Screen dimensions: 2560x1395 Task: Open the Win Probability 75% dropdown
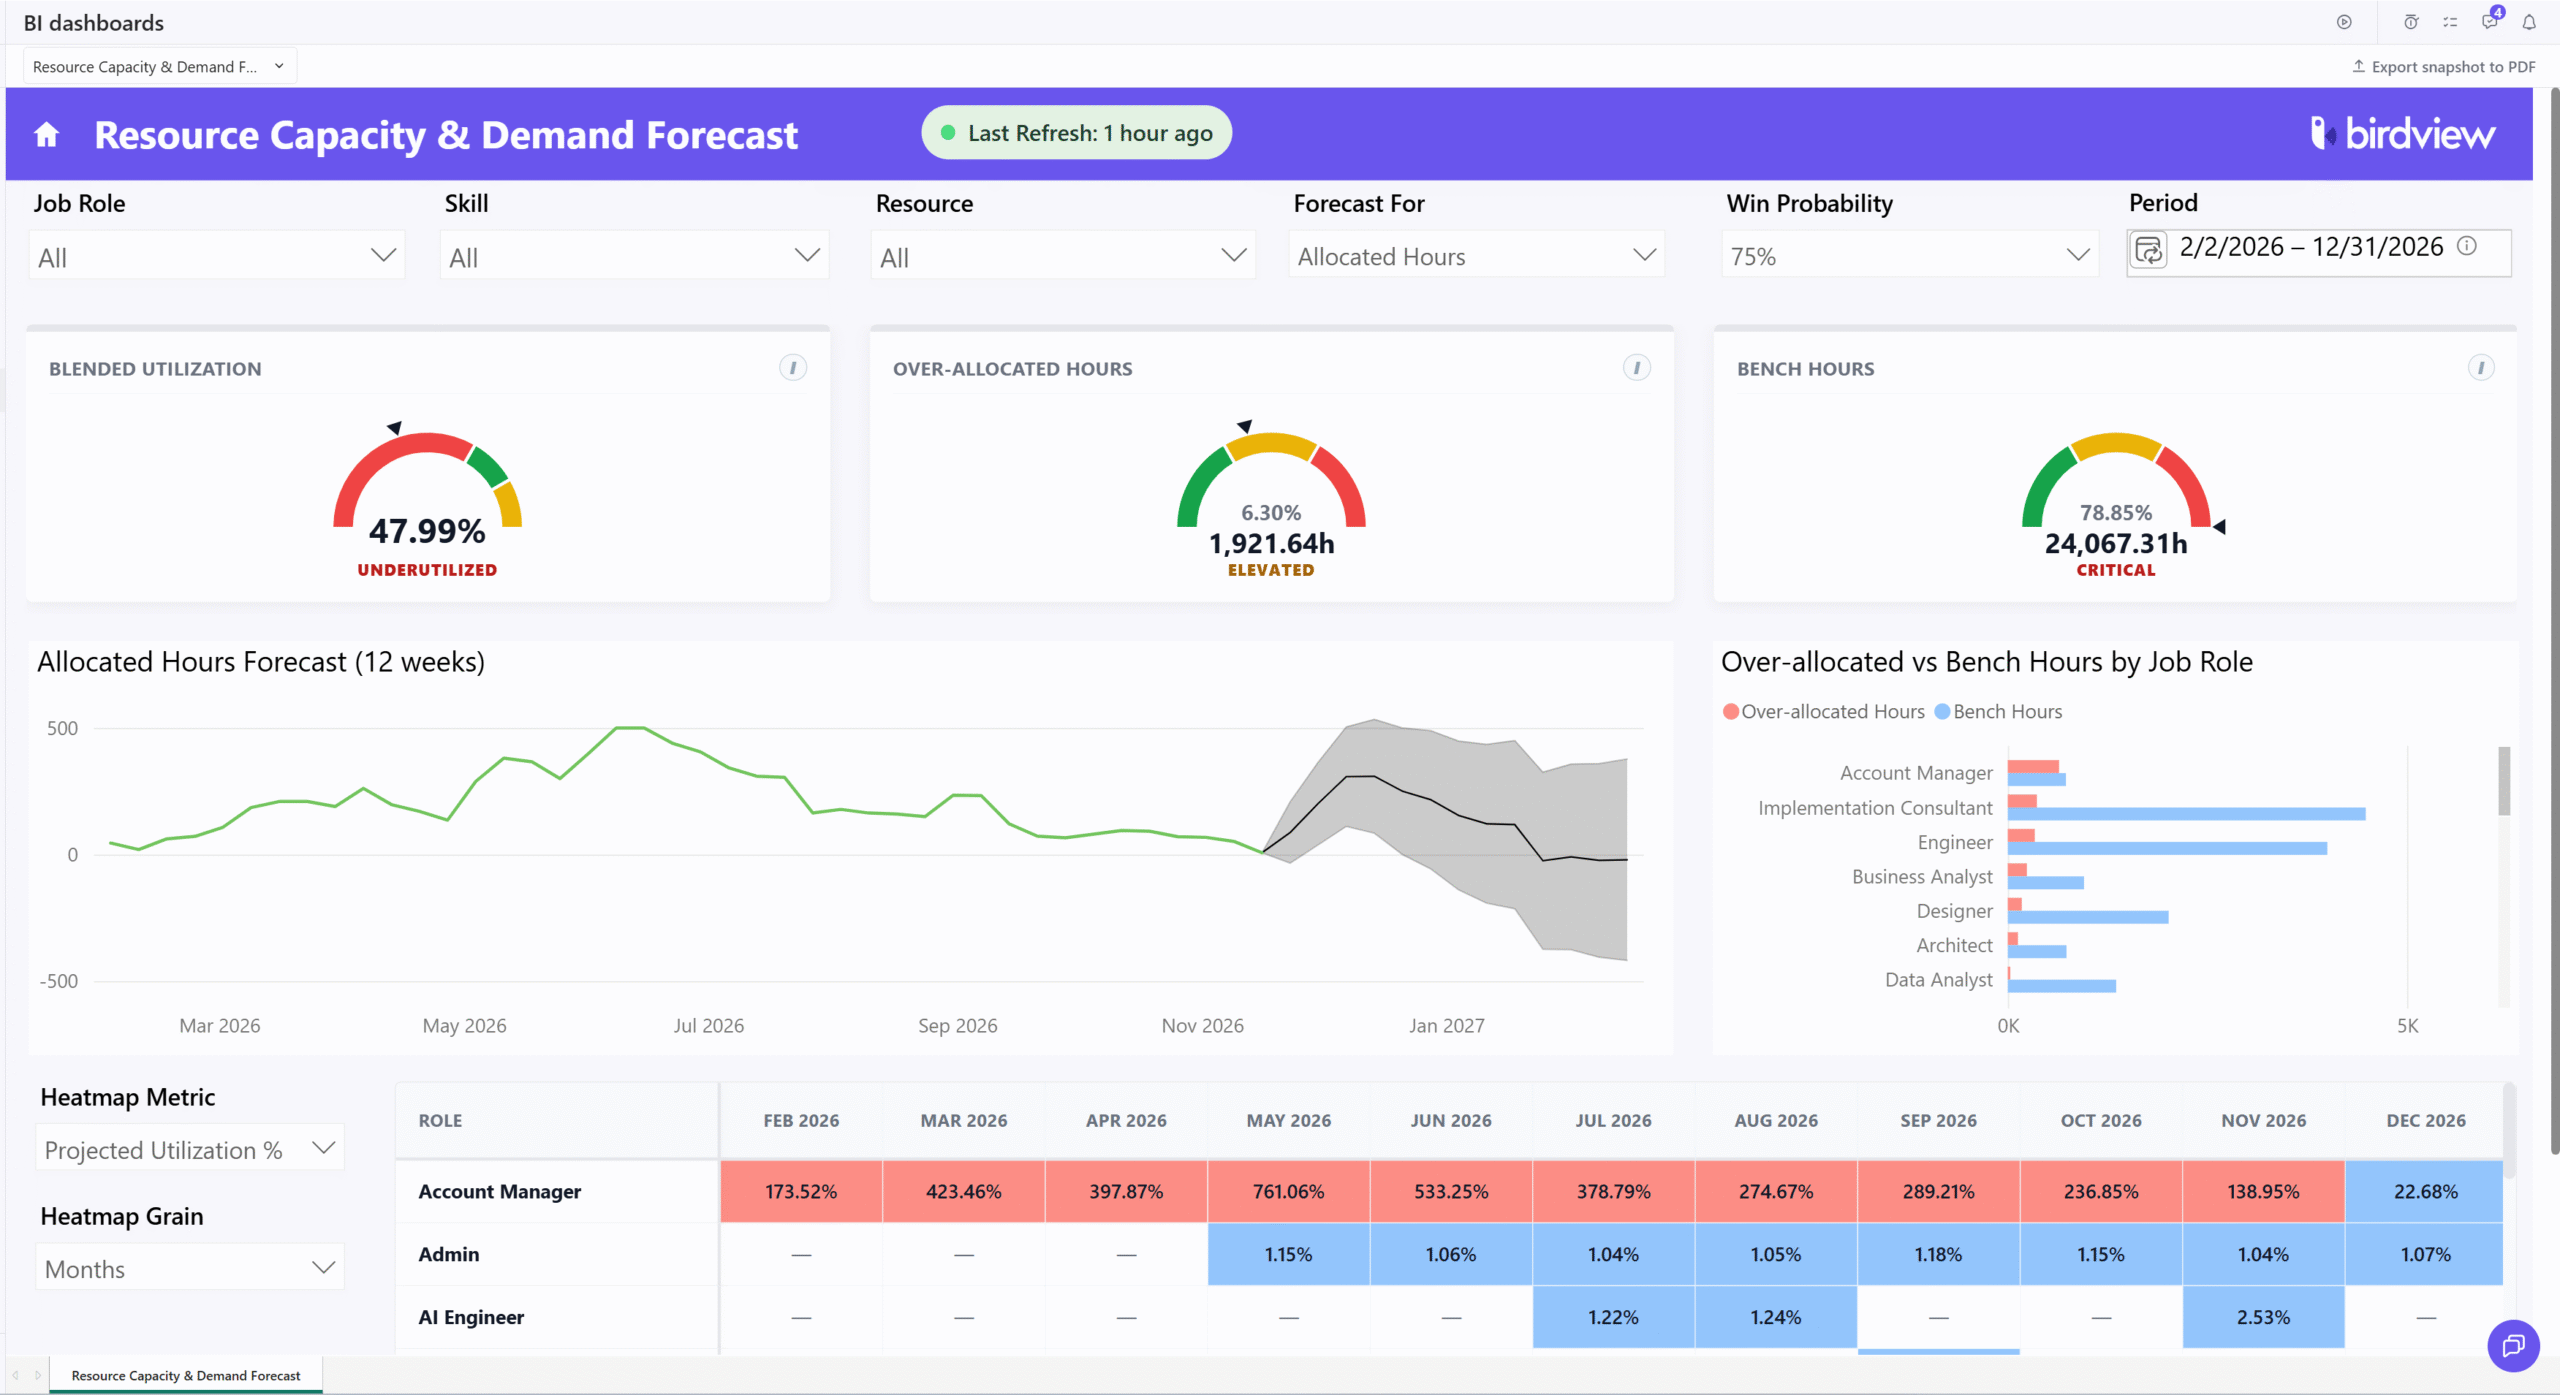pyautogui.click(x=1910, y=256)
